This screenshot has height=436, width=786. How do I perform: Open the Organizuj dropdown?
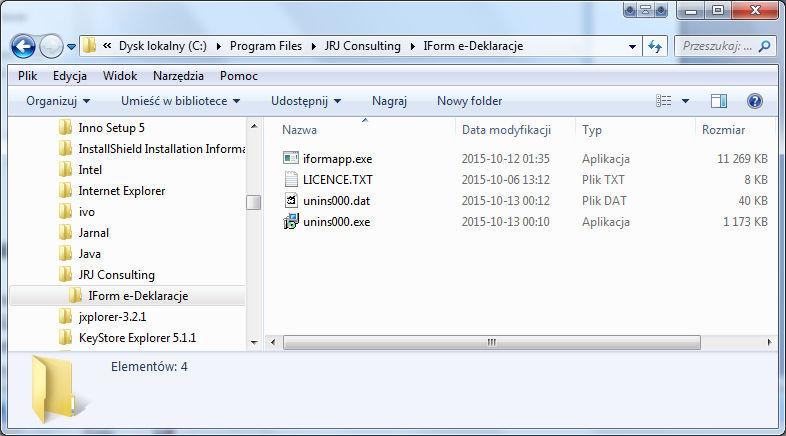tap(58, 101)
